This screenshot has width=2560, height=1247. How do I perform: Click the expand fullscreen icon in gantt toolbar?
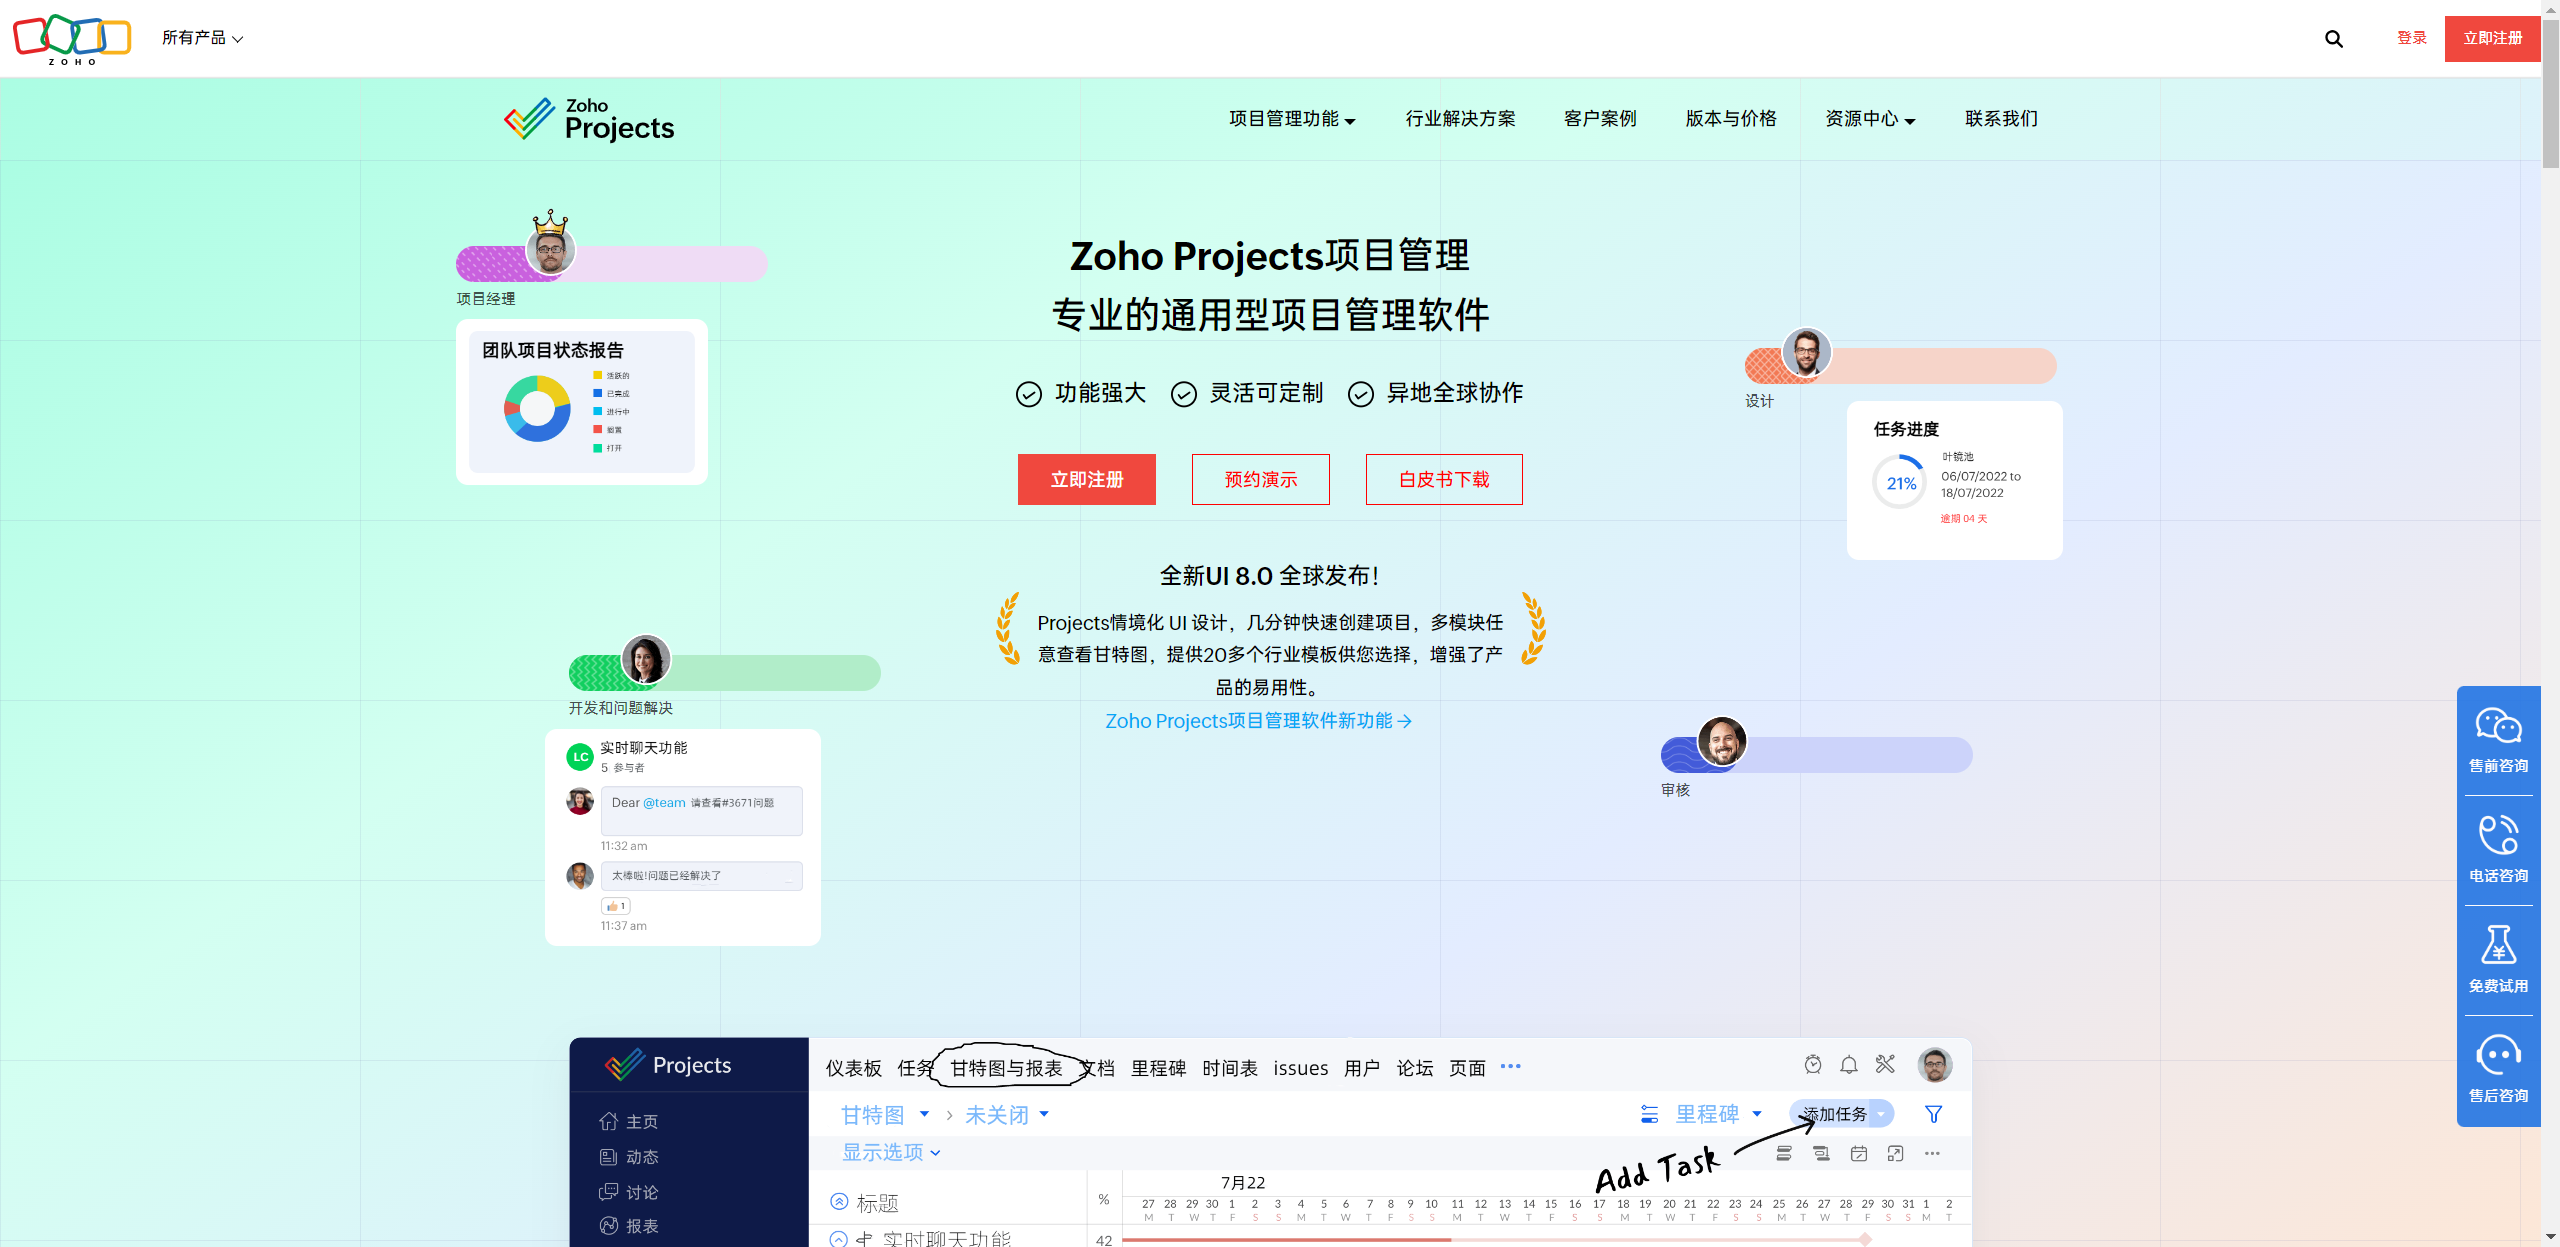pos(1895,1154)
